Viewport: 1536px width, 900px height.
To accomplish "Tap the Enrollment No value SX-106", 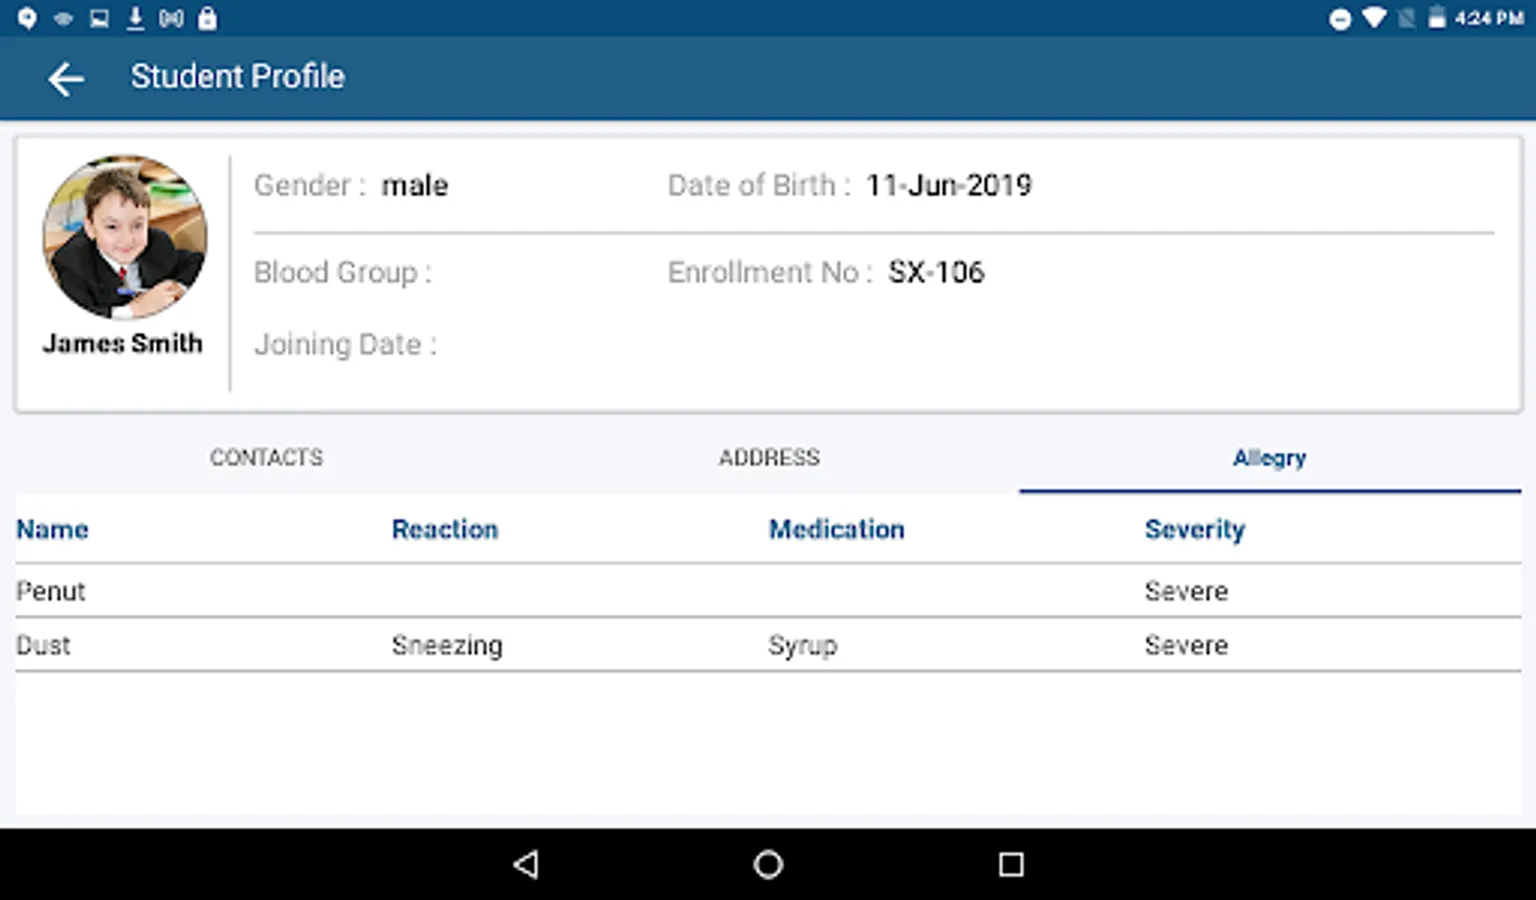I will tap(936, 272).
